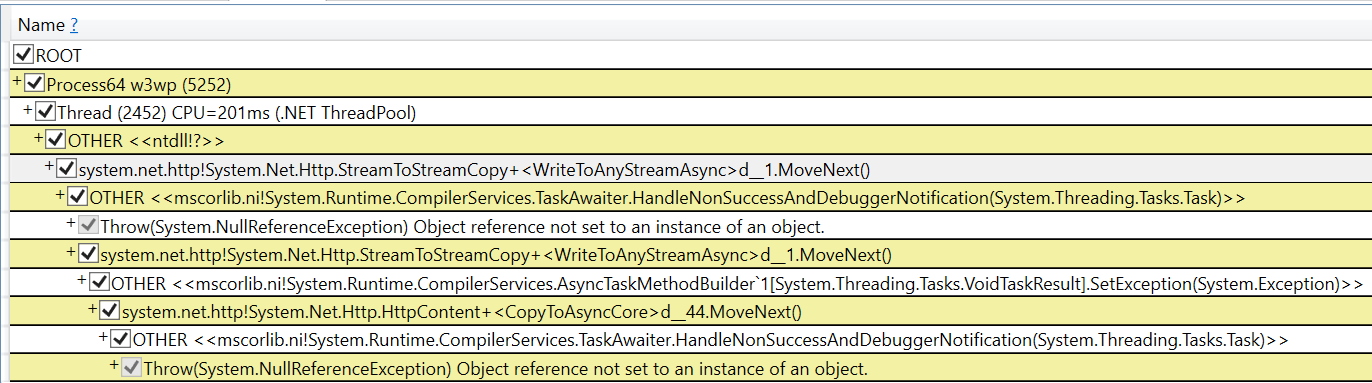Screen dimensions: 1372x383
Task: Expand the WriteToAnyStreamAsync node directly above SetException
Action: point(71,251)
